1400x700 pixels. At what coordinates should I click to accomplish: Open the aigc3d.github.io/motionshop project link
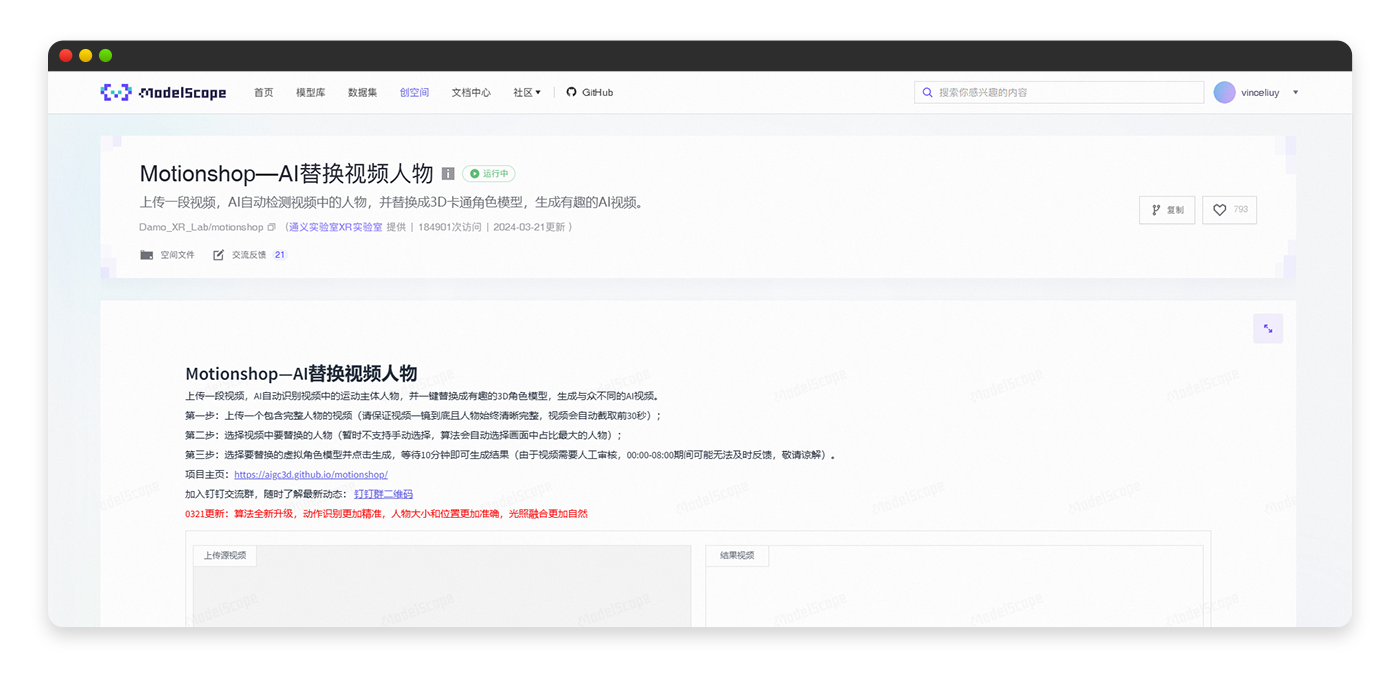point(310,474)
